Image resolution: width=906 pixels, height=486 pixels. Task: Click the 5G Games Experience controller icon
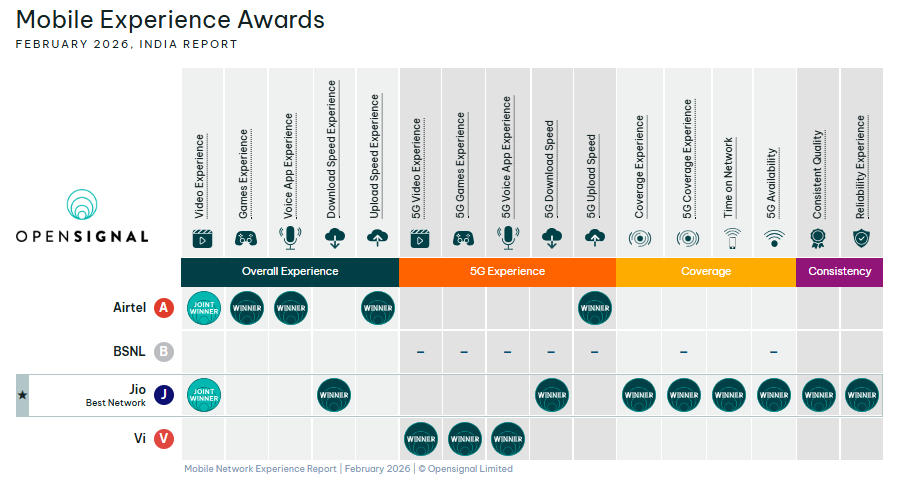(463, 238)
